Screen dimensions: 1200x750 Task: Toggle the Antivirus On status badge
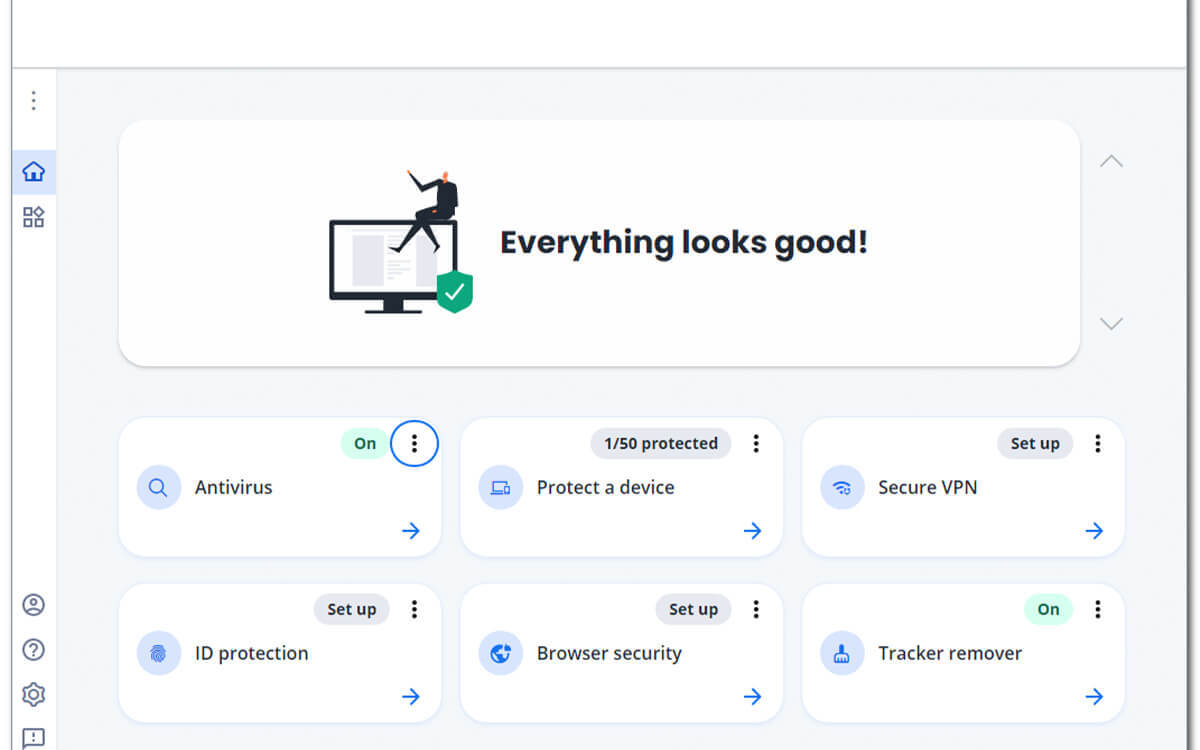point(365,444)
